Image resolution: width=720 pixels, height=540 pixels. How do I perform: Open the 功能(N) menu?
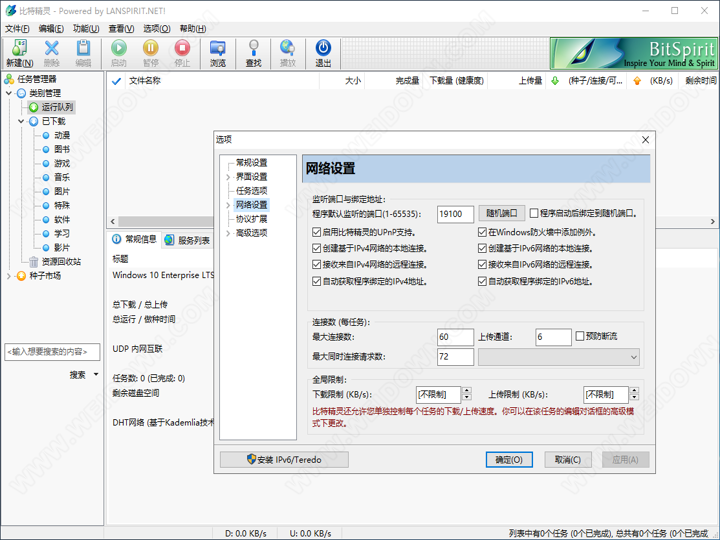tap(86, 29)
